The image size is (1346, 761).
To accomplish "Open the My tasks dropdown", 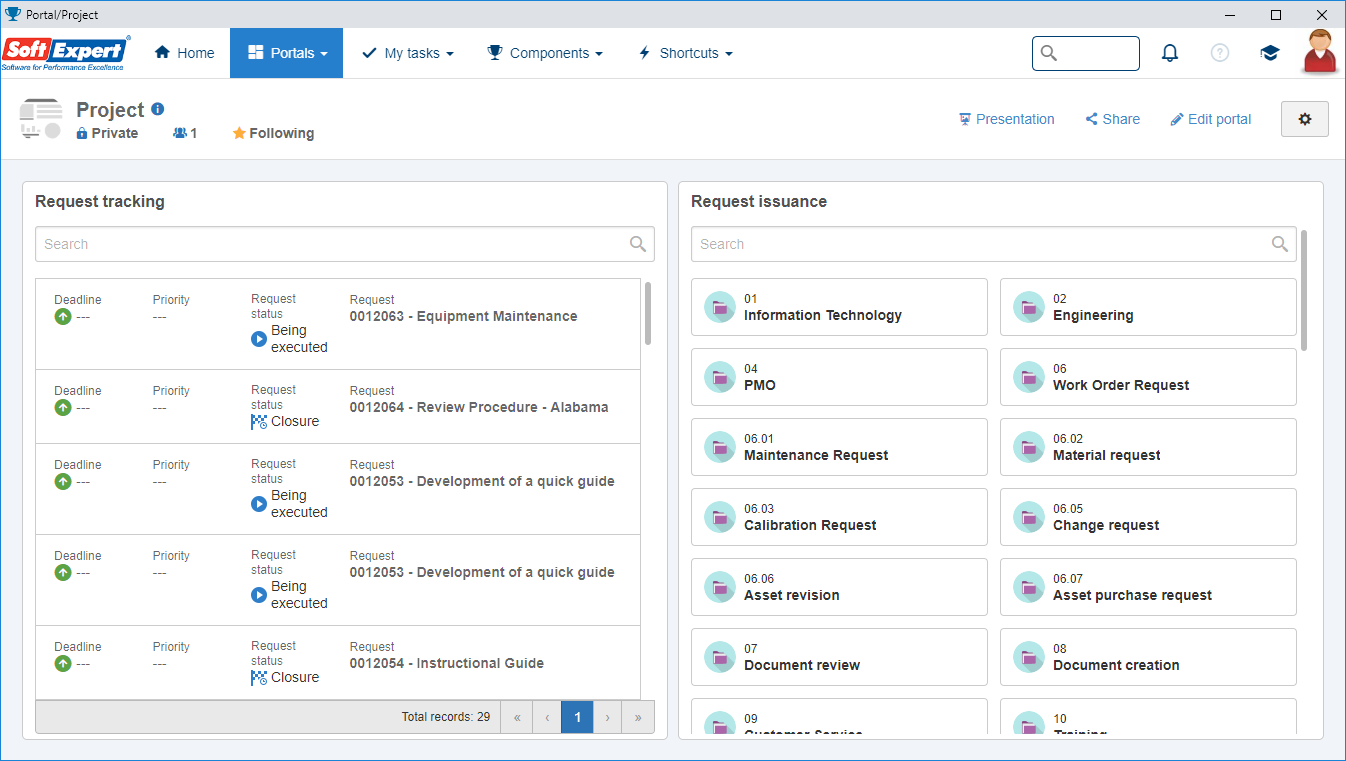I will [408, 53].
